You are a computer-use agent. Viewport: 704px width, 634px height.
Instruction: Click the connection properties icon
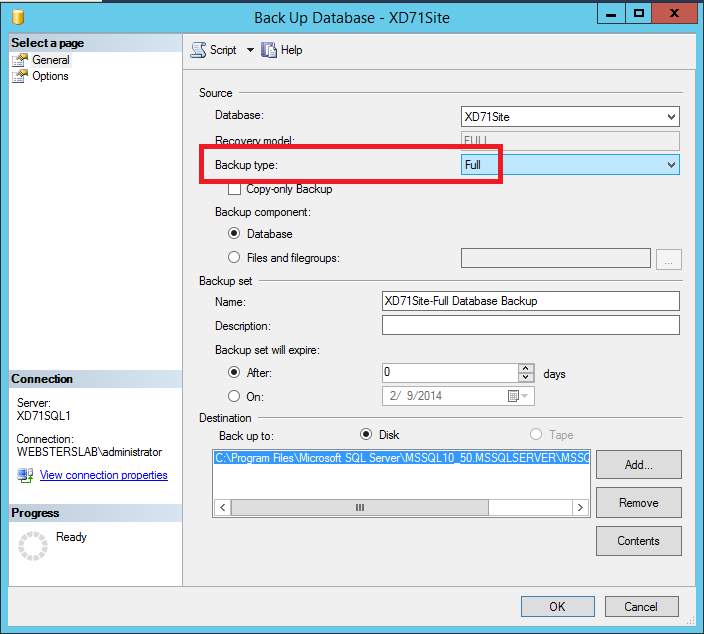pyautogui.click(x=26, y=475)
